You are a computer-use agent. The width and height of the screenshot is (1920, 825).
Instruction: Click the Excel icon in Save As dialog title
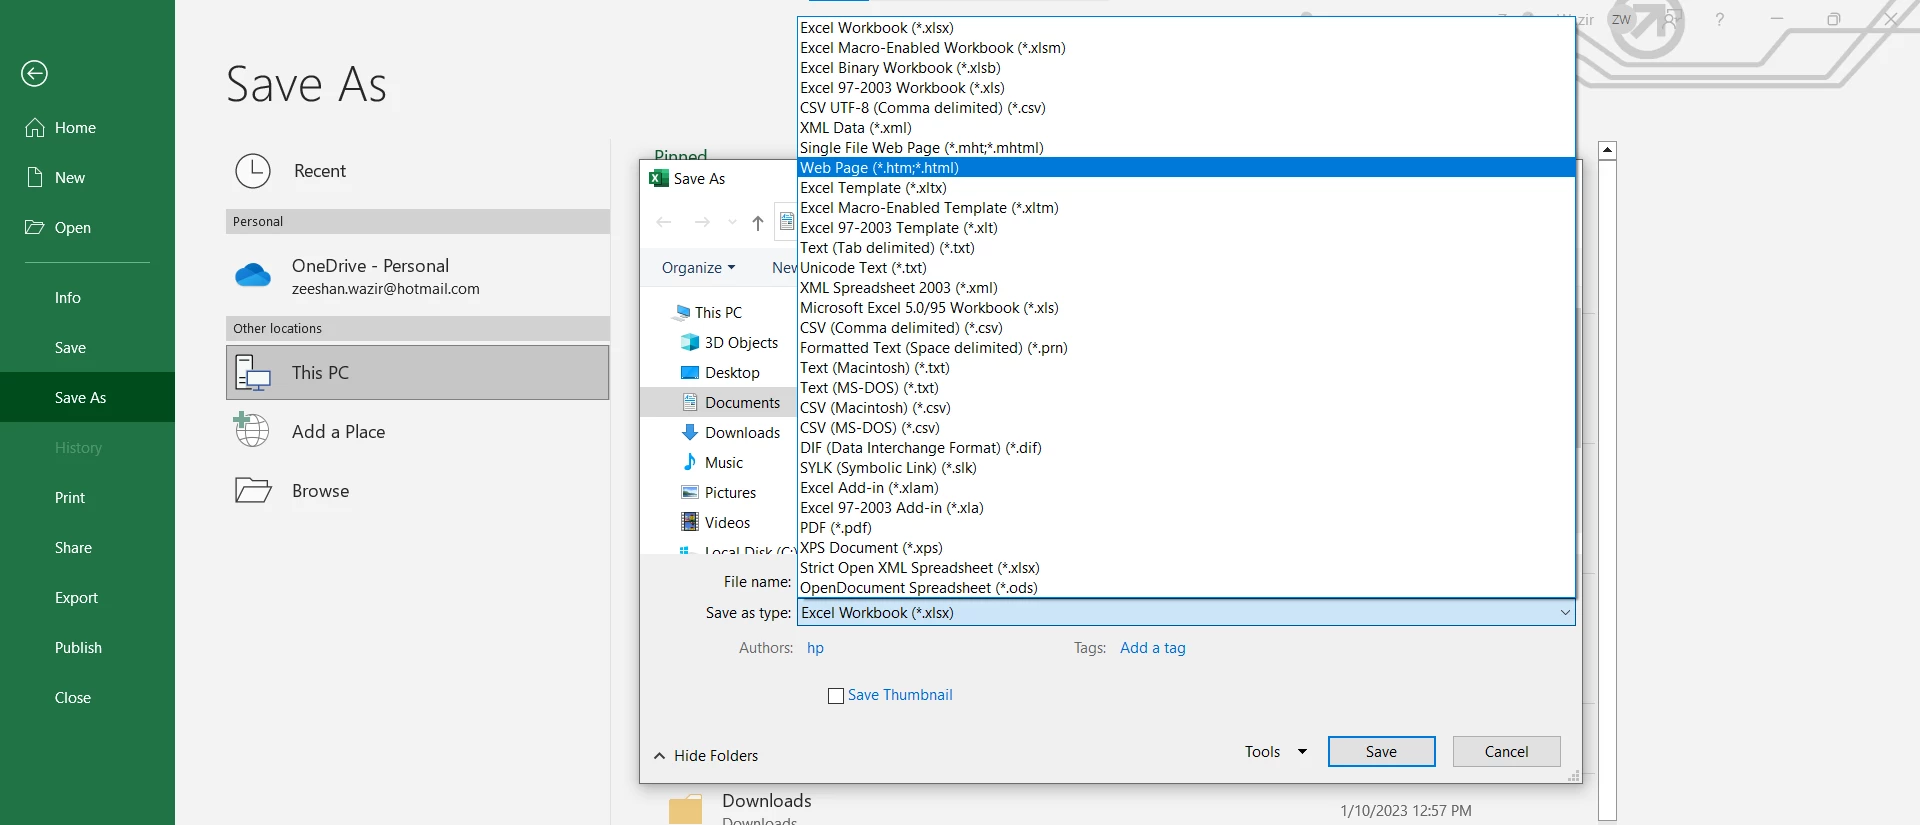(x=658, y=178)
